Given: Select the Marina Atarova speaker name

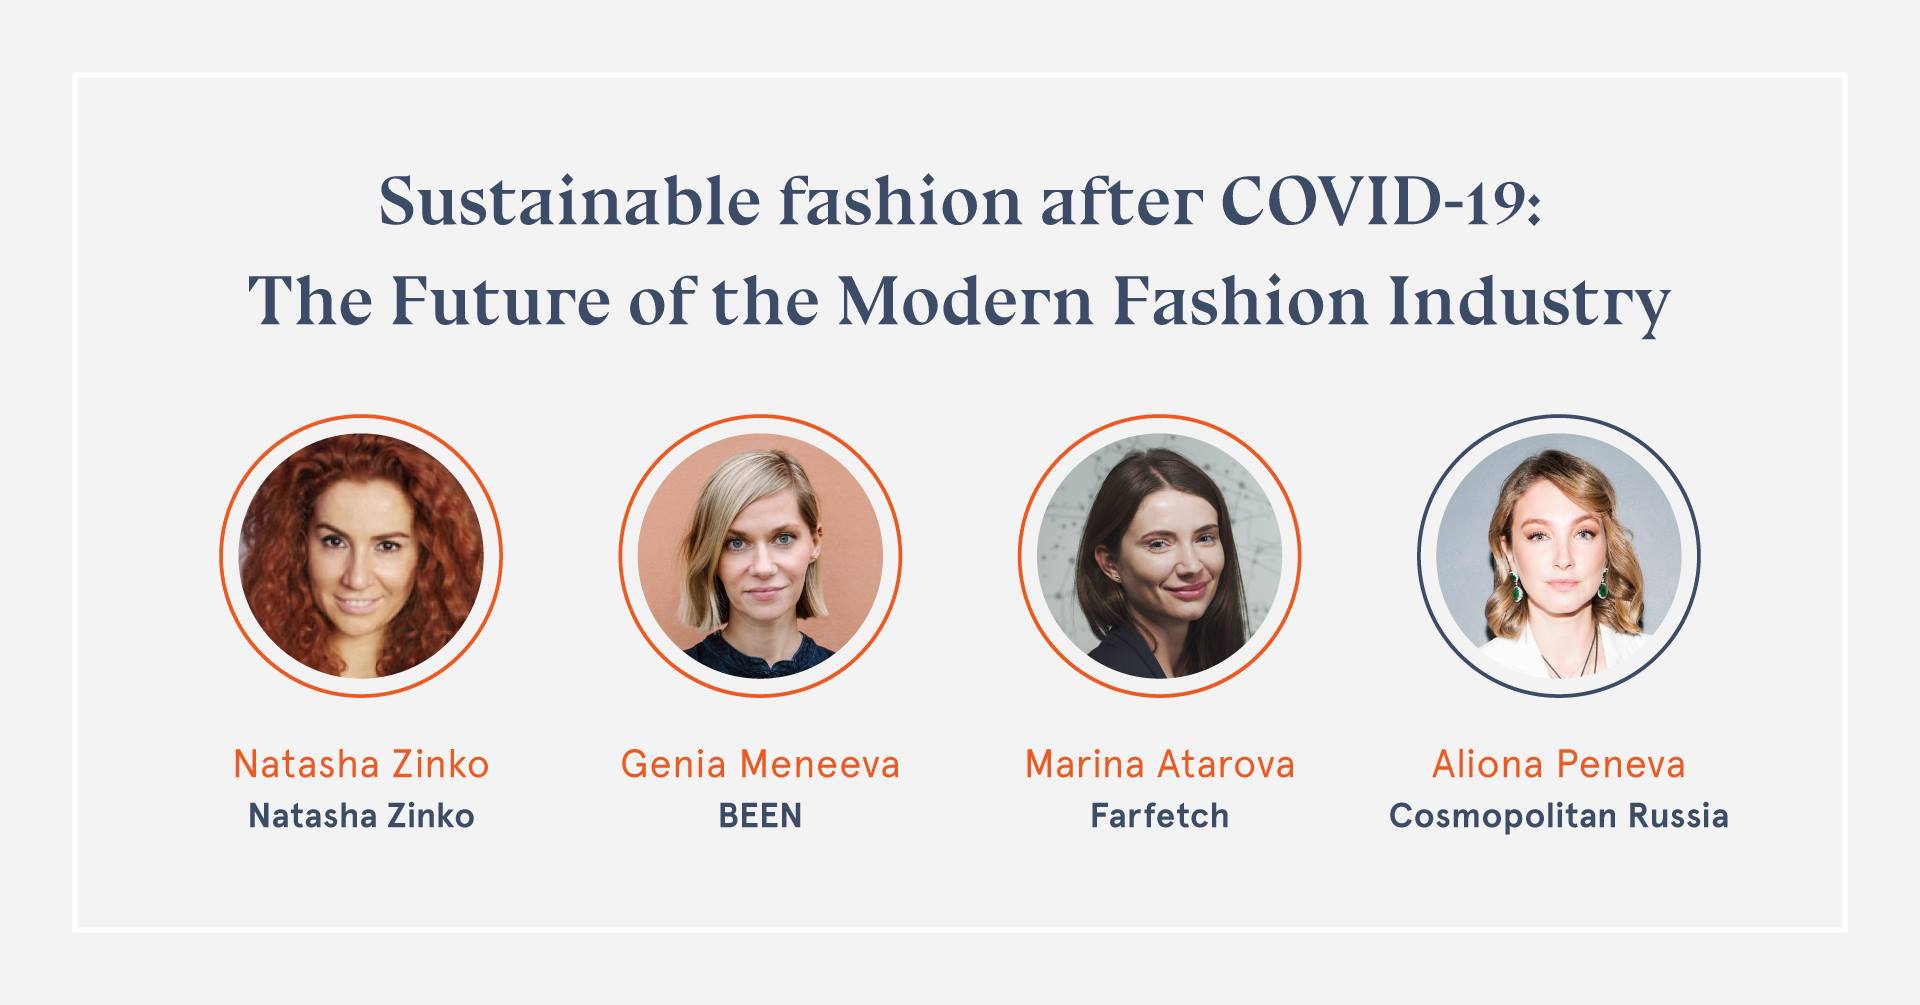Looking at the screenshot, I should click(x=1159, y=765).
